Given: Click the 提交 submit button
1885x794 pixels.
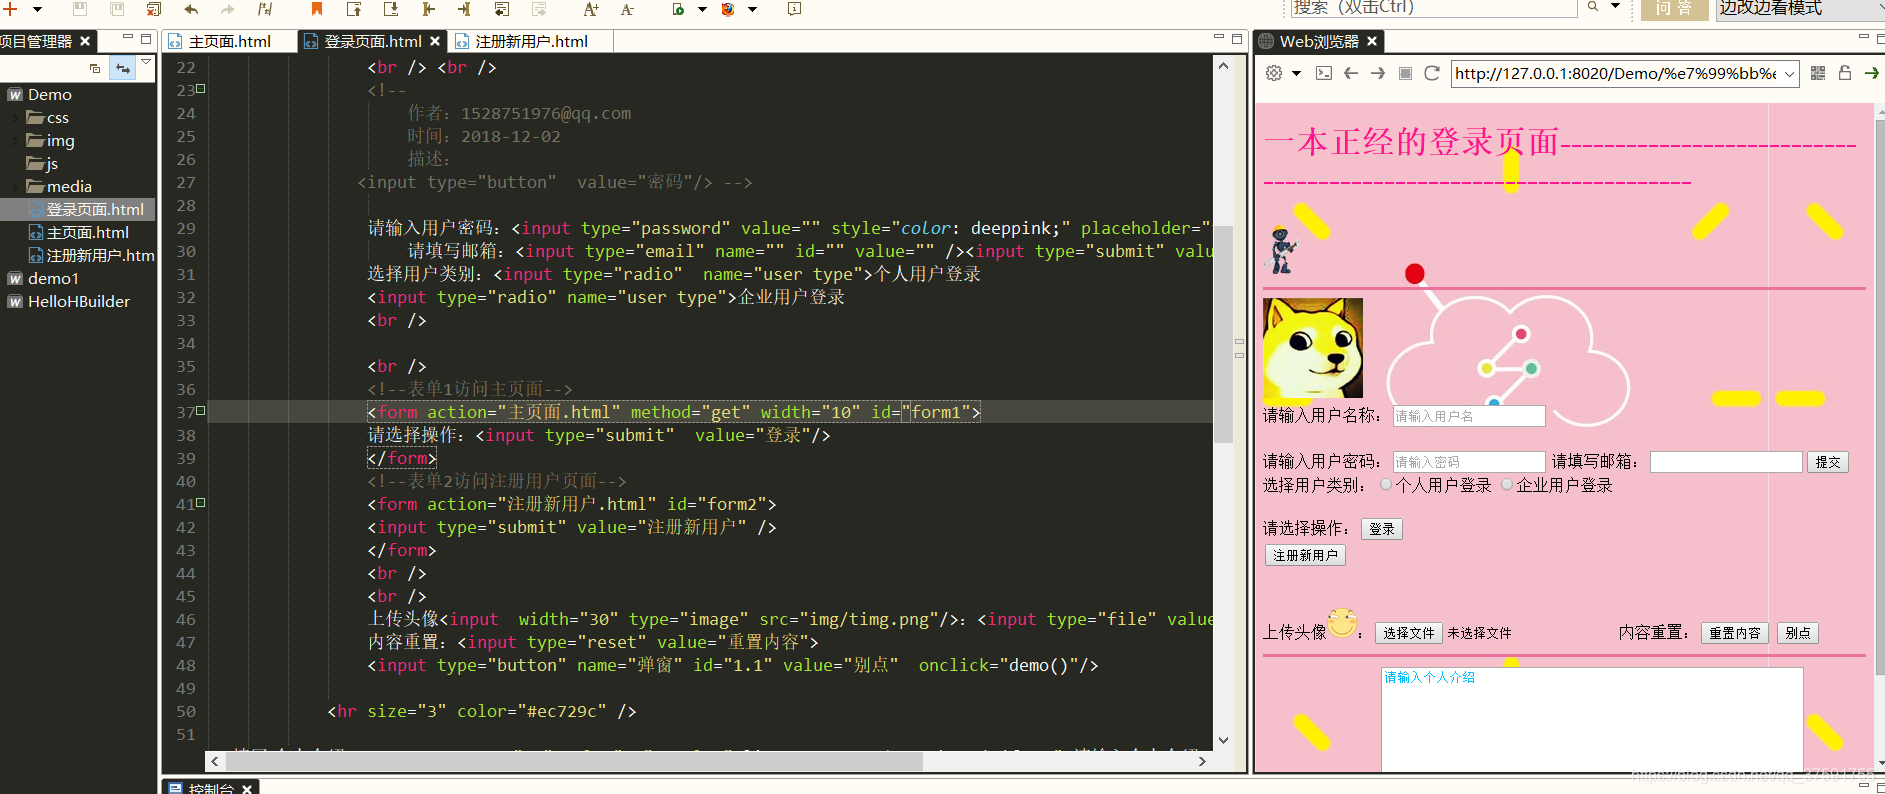Looking at the screenshot, I should (1828, 462).
